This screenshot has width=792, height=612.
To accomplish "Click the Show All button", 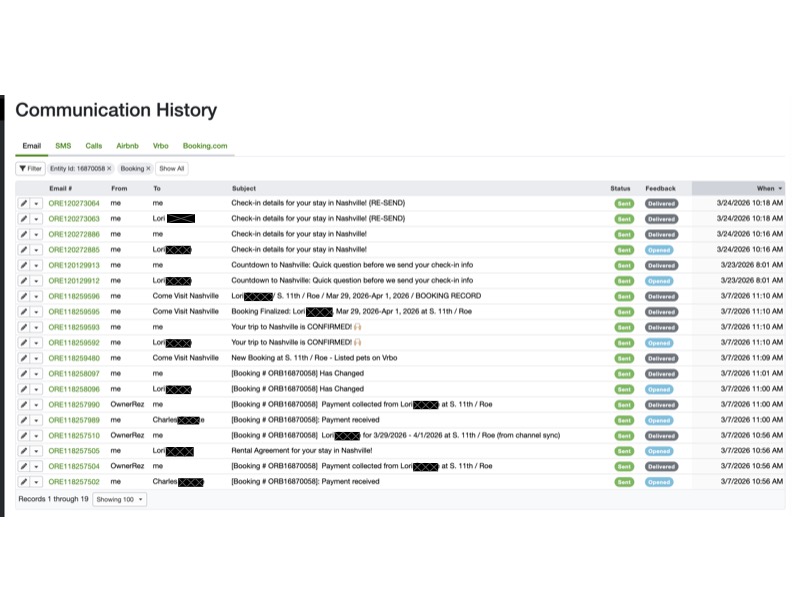I will 172,169.
